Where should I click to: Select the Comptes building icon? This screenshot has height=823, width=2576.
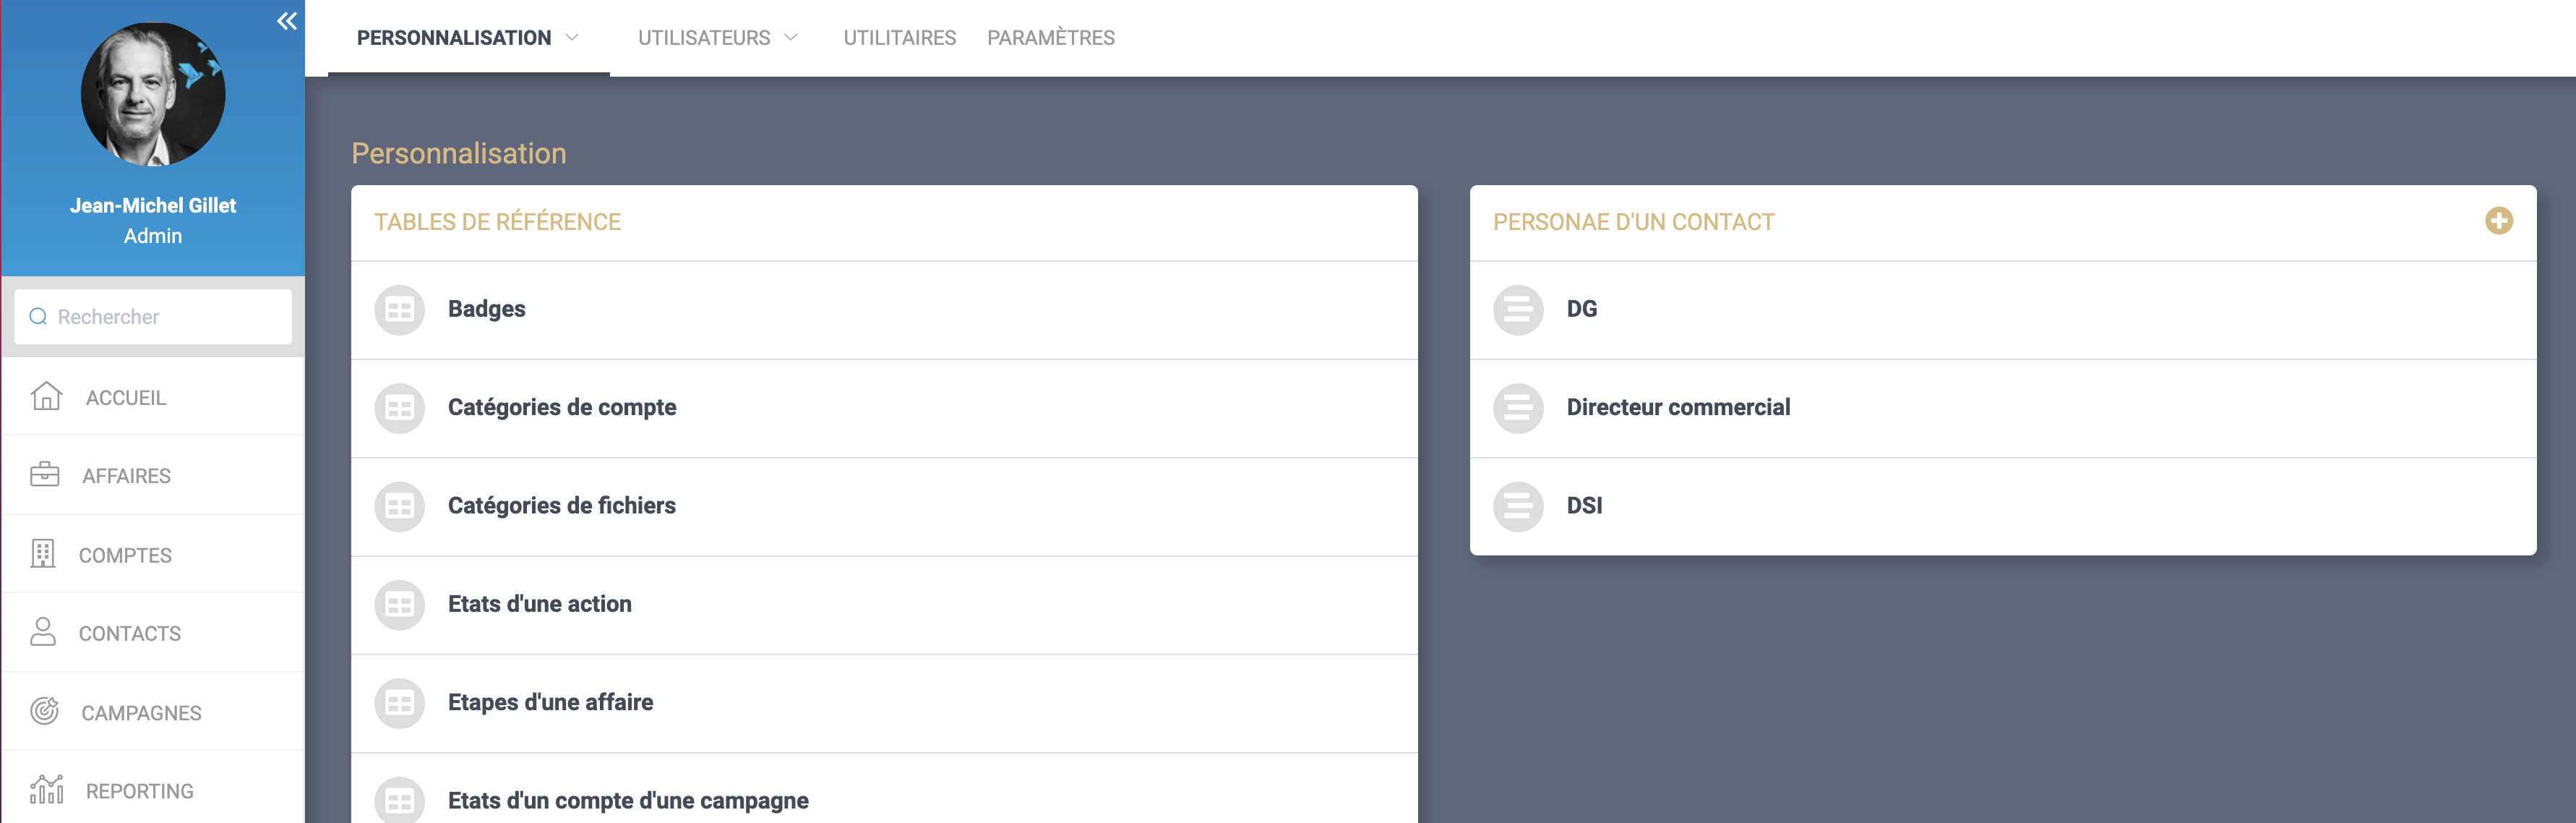[43, 554]
